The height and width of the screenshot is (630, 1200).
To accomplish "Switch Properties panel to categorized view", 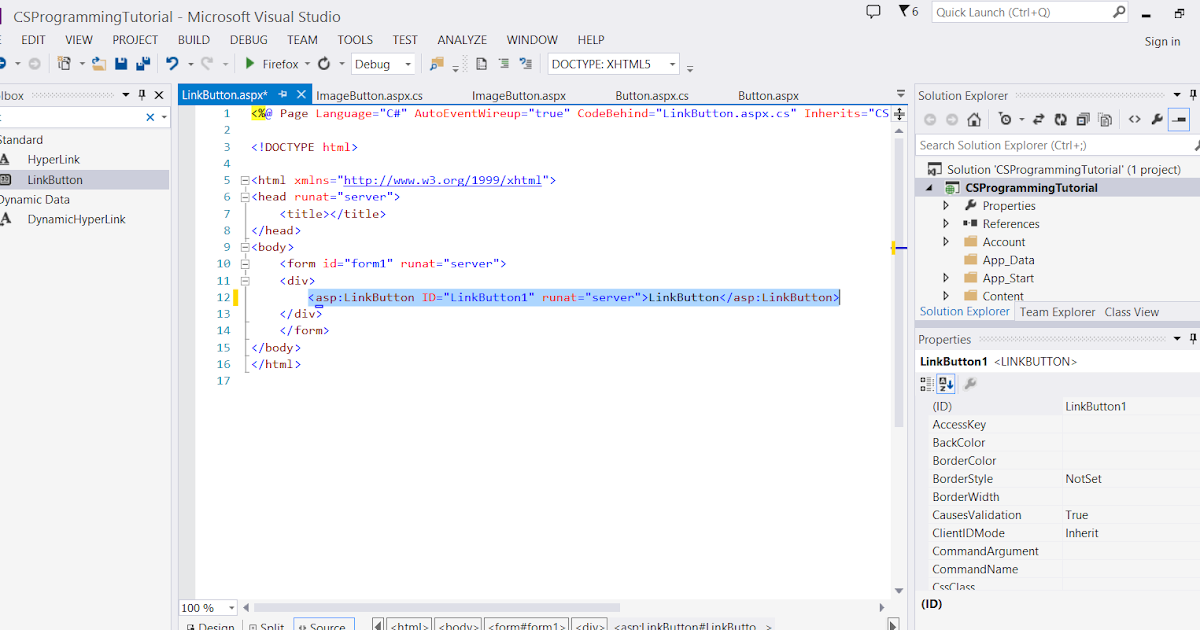I will [927, 383].
